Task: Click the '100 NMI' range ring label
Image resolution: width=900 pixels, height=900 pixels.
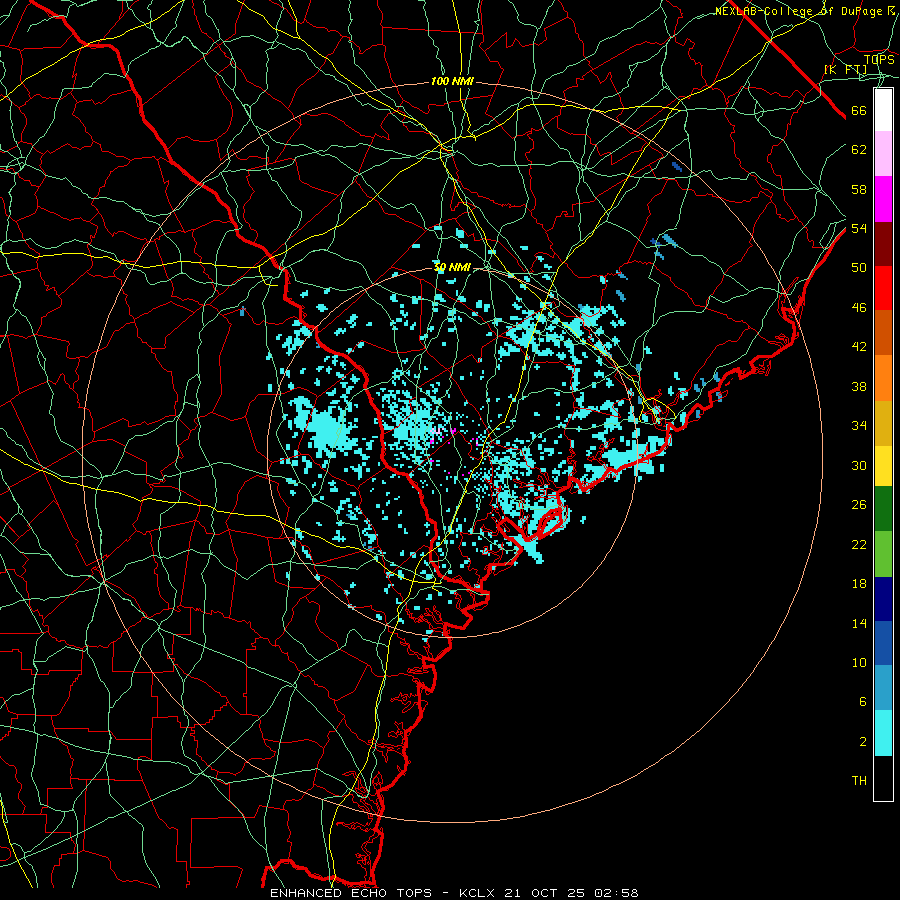Action: (x=452, y=82)
